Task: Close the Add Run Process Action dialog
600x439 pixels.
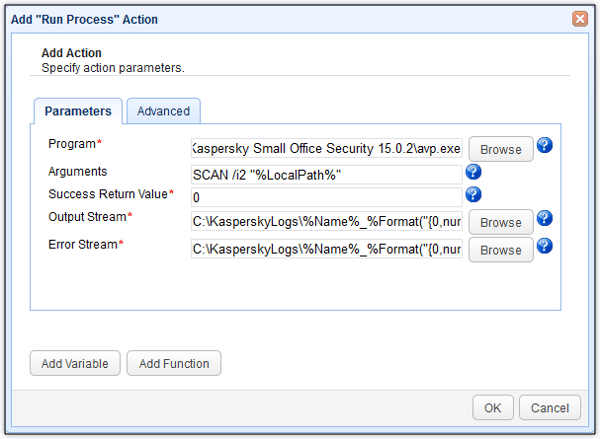Action: (x=579, y=19)
